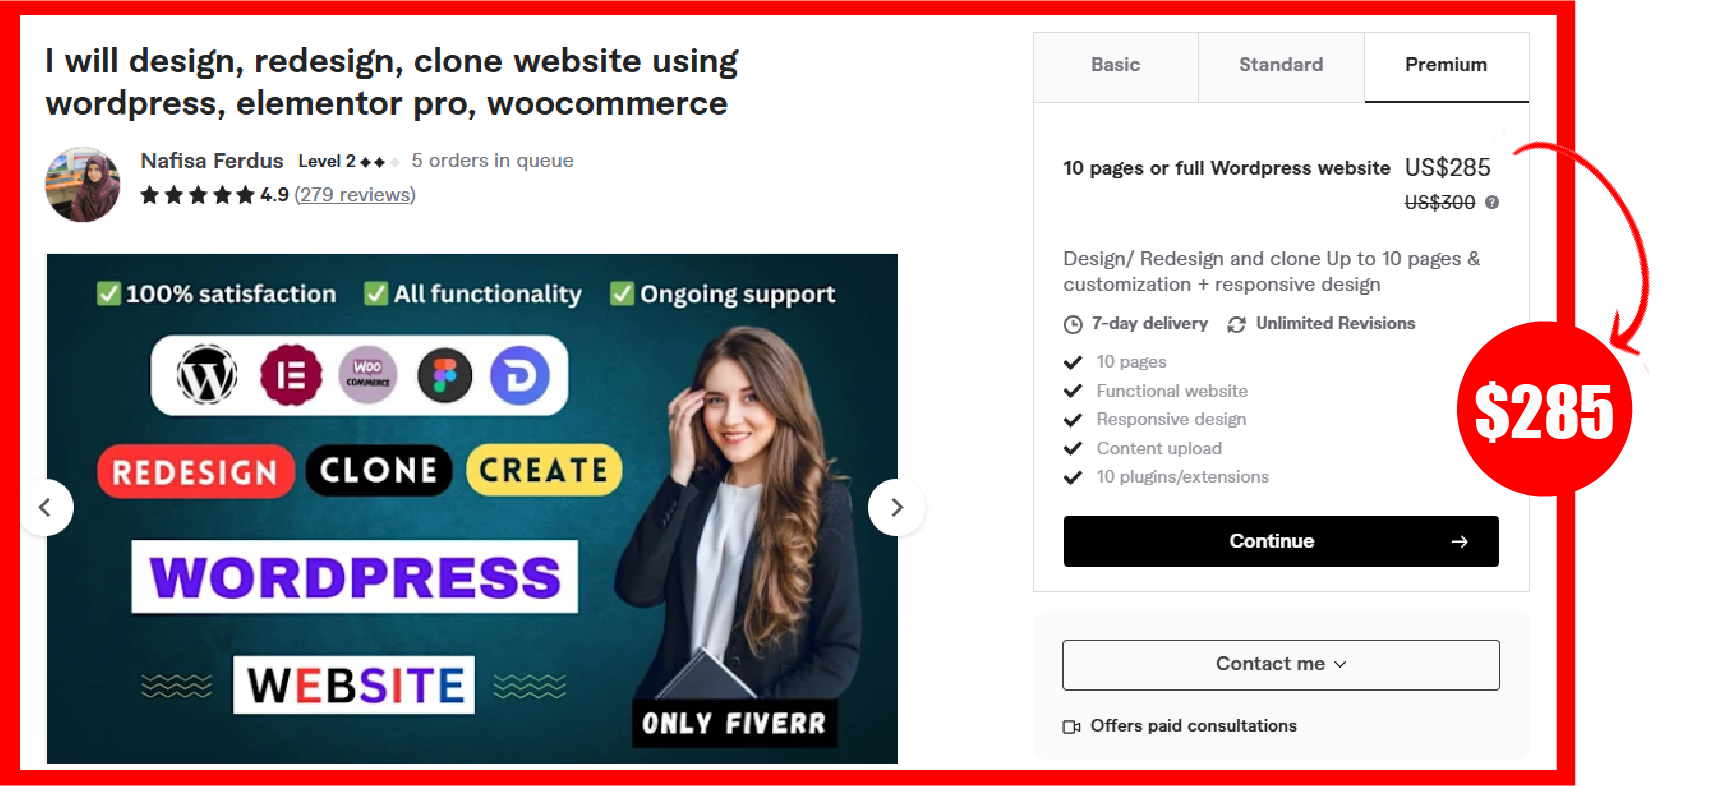Click the WooCommerce logo icon
The width and height of the screenshot is (1731, 786).
(x=368, y=375)
